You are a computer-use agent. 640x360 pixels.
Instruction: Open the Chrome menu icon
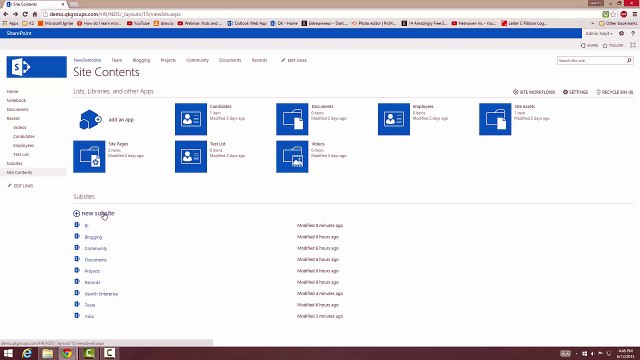[x=635, y=14]
